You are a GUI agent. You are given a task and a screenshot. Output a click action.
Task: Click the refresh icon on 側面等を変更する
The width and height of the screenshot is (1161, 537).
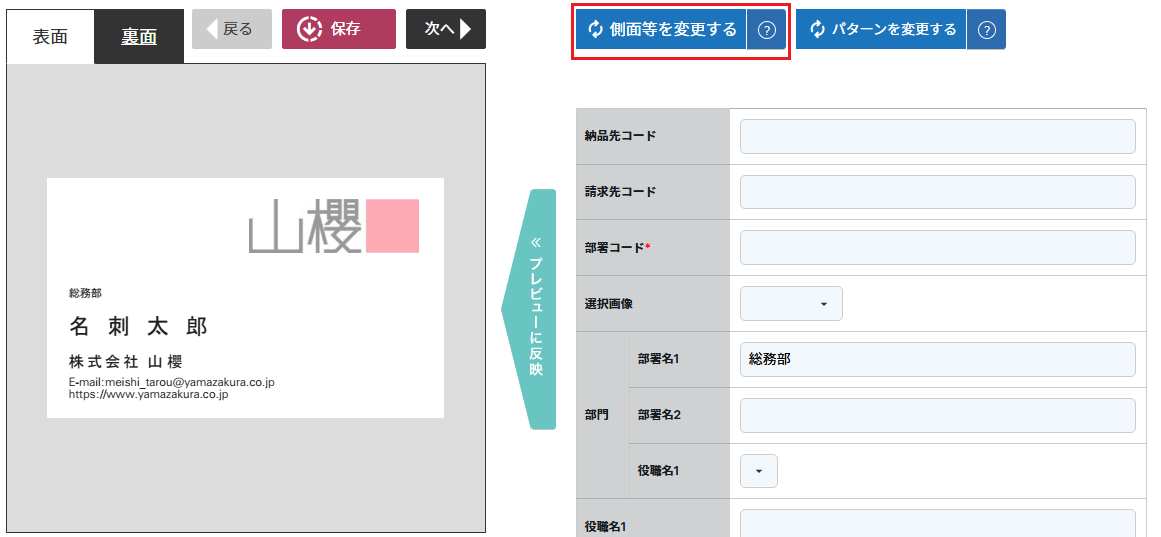coord(596,30)
